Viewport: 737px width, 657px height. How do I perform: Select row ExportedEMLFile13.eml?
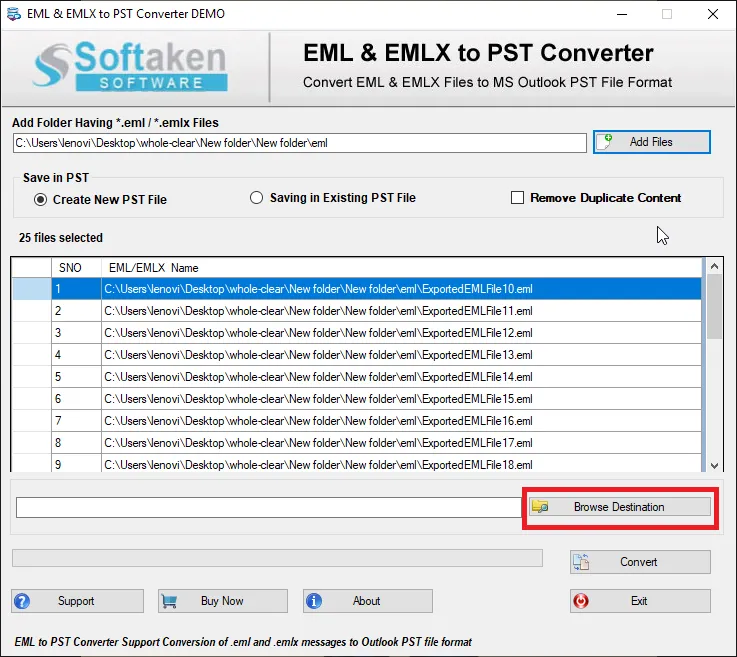click(x=401, y=355)
